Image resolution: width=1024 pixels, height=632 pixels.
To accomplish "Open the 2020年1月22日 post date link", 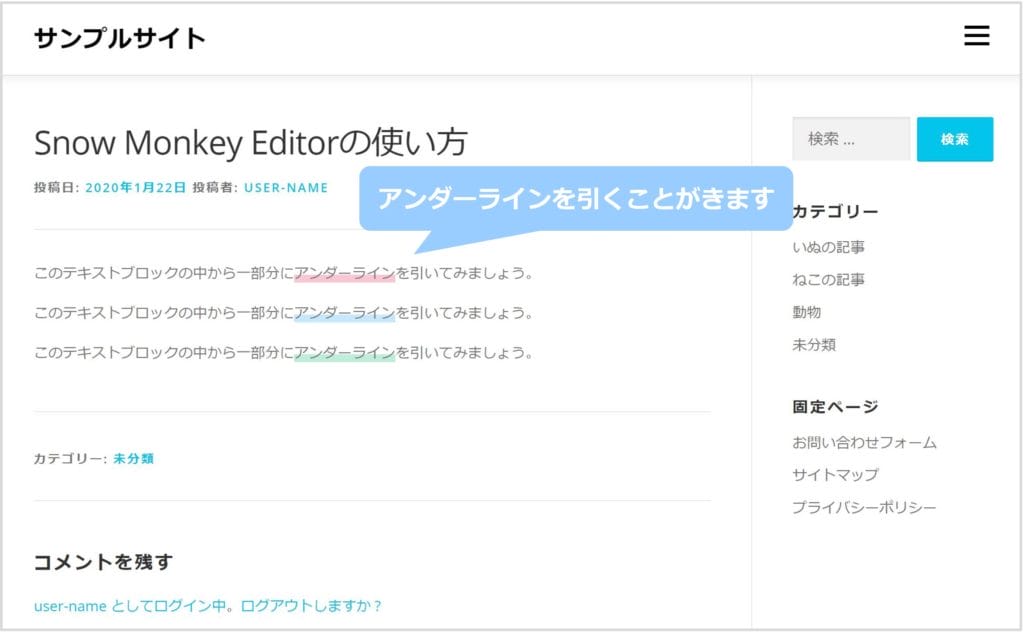I will (x=135, y=187).
